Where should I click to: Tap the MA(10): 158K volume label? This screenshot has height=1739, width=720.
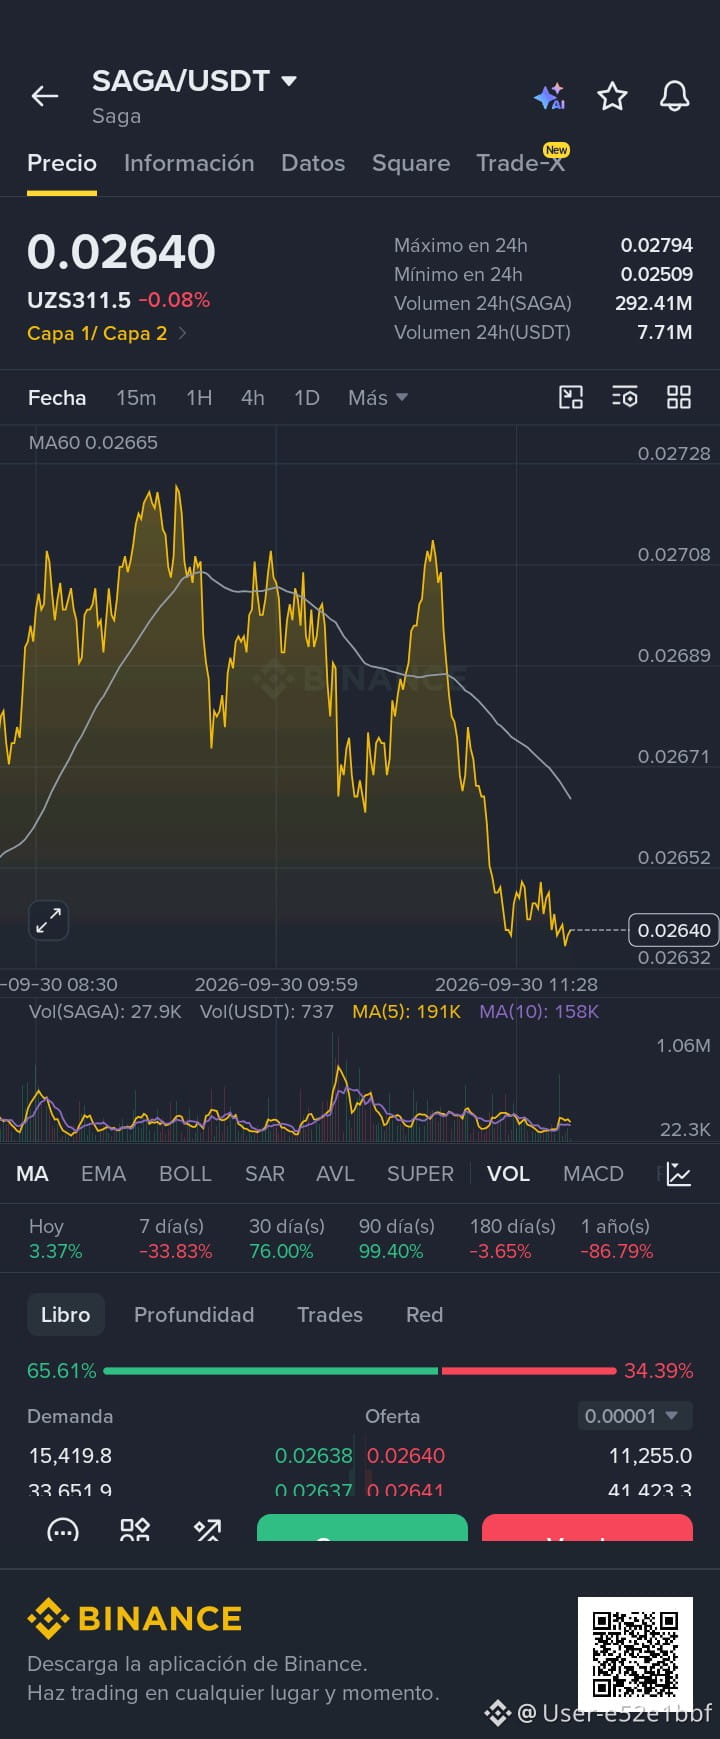(539, 1012)
